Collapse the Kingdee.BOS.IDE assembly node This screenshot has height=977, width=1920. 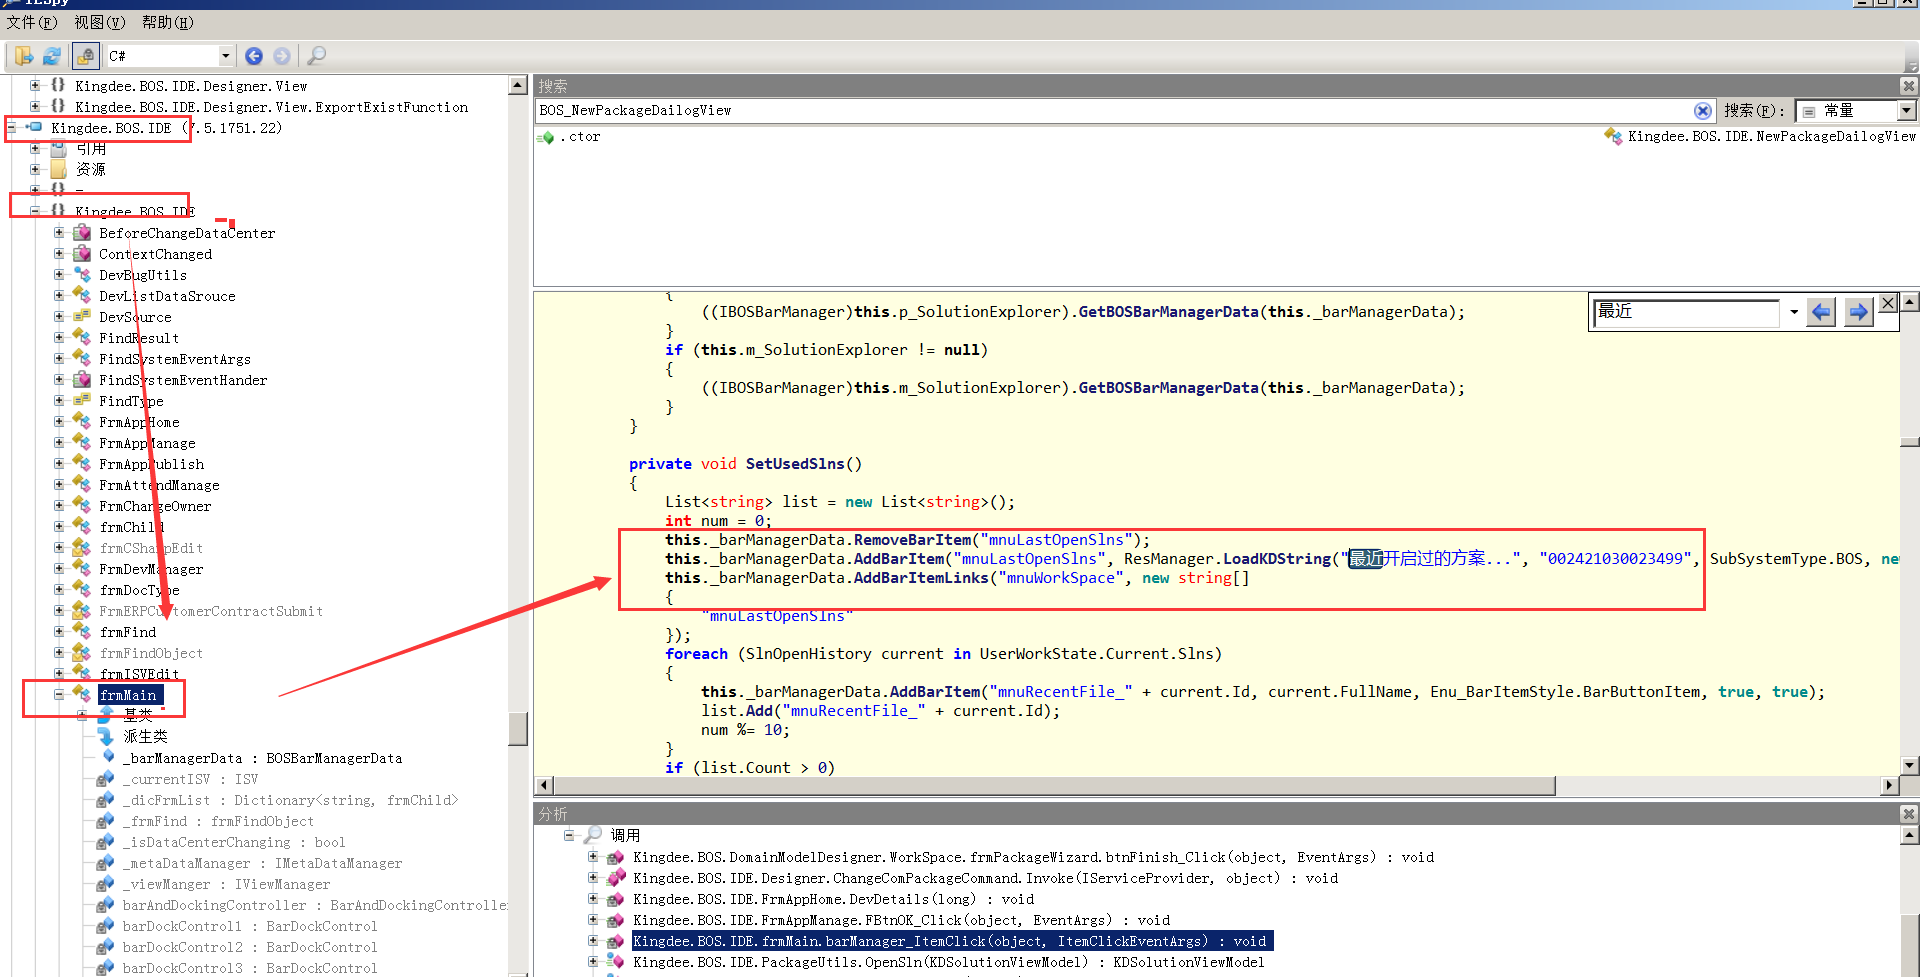tap(11, 127)
